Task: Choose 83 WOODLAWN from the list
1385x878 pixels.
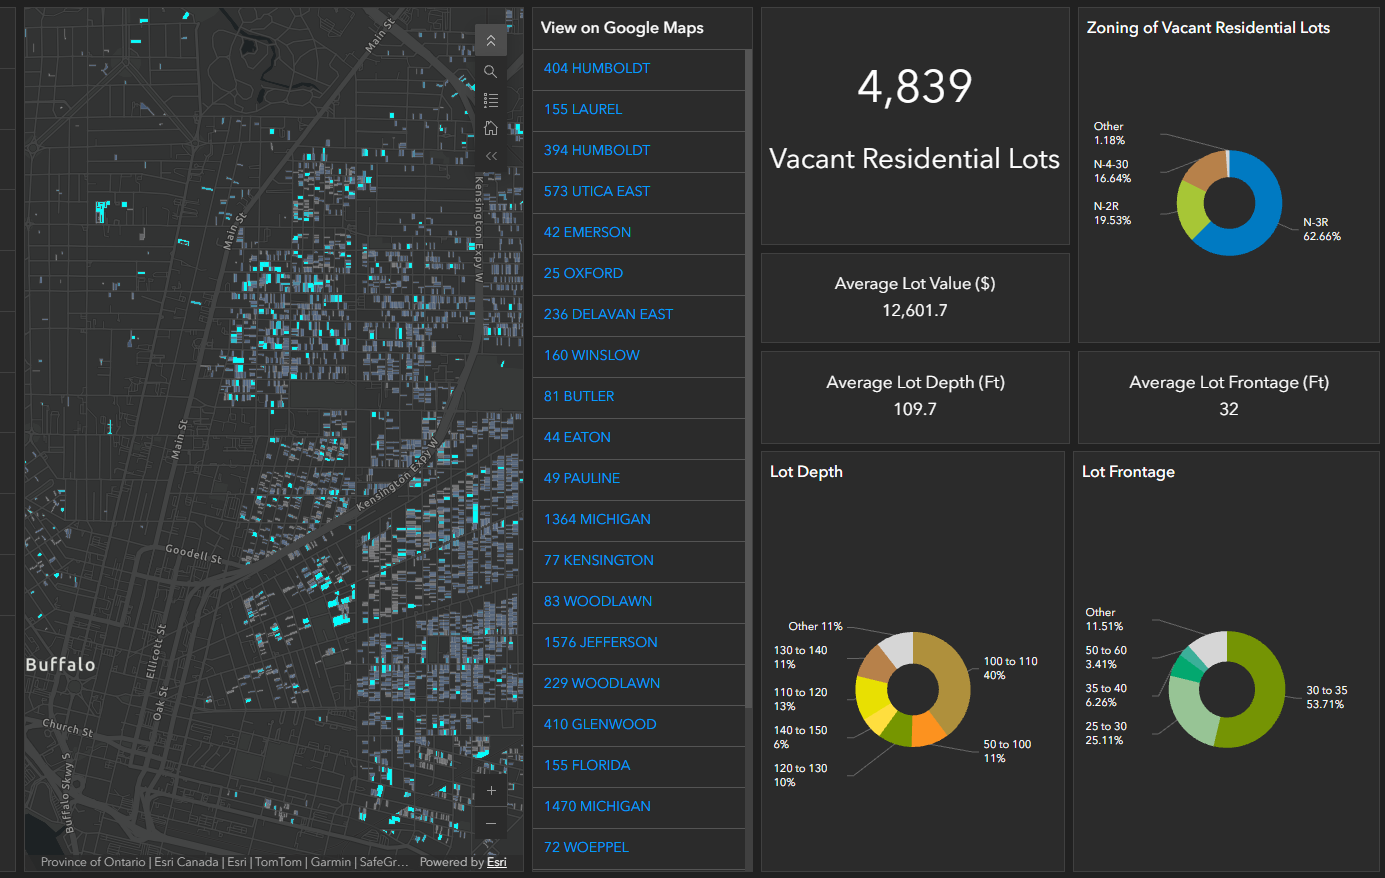Action: tap(639, 601)
